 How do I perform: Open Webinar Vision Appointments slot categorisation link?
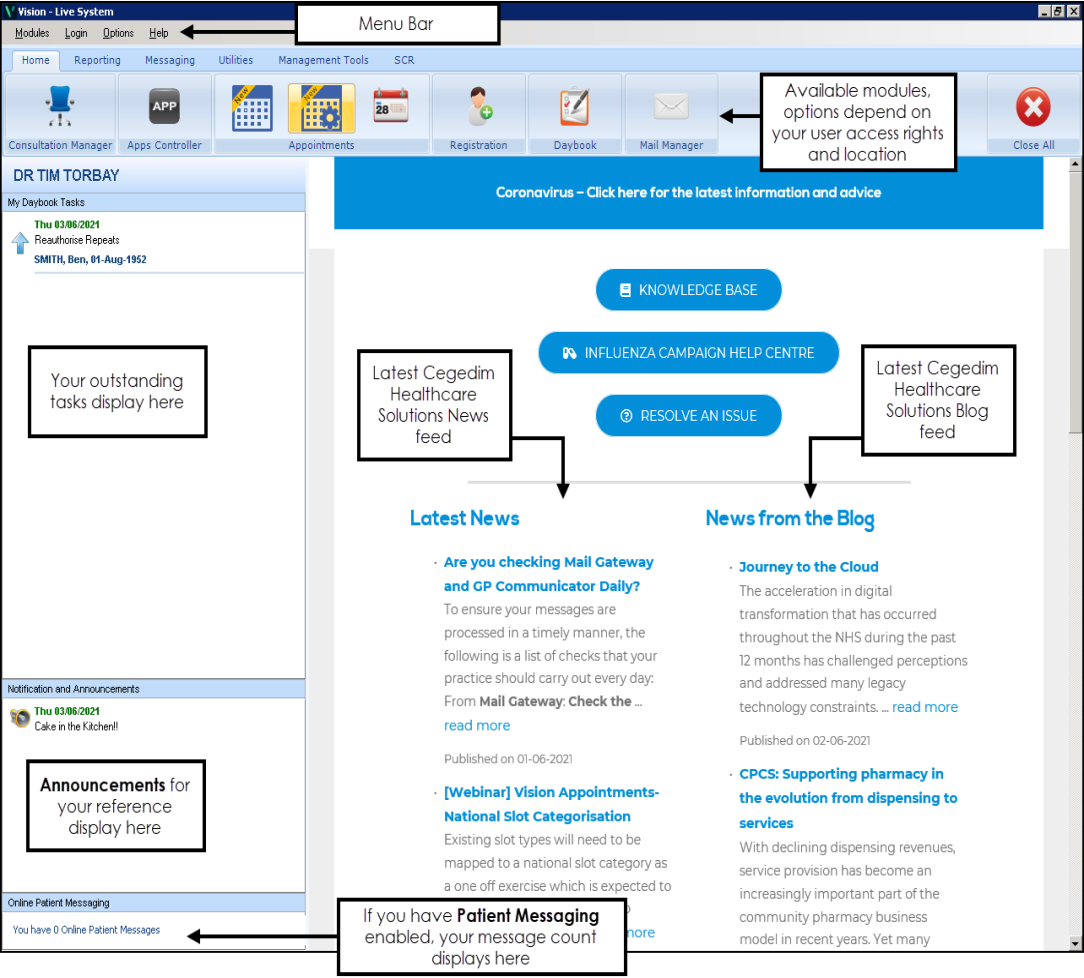click(552, 804)
